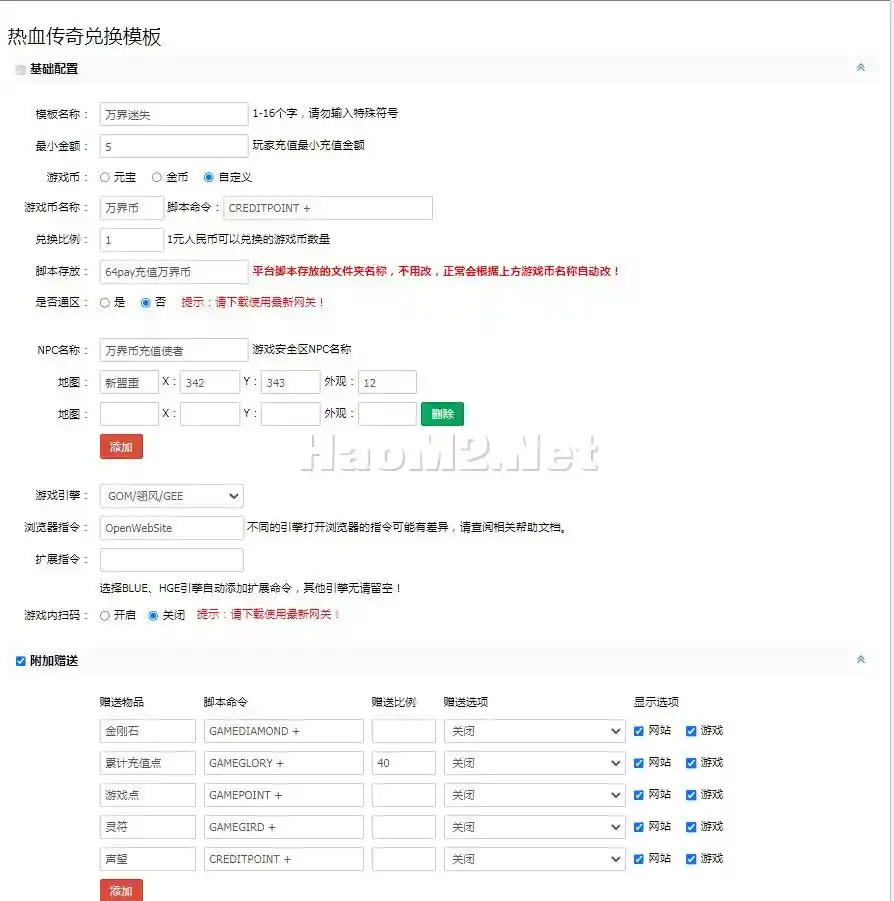894x901 pixels.
Task: Toggle 网站 checkbox in 游戏点 row
Action: 638,795
